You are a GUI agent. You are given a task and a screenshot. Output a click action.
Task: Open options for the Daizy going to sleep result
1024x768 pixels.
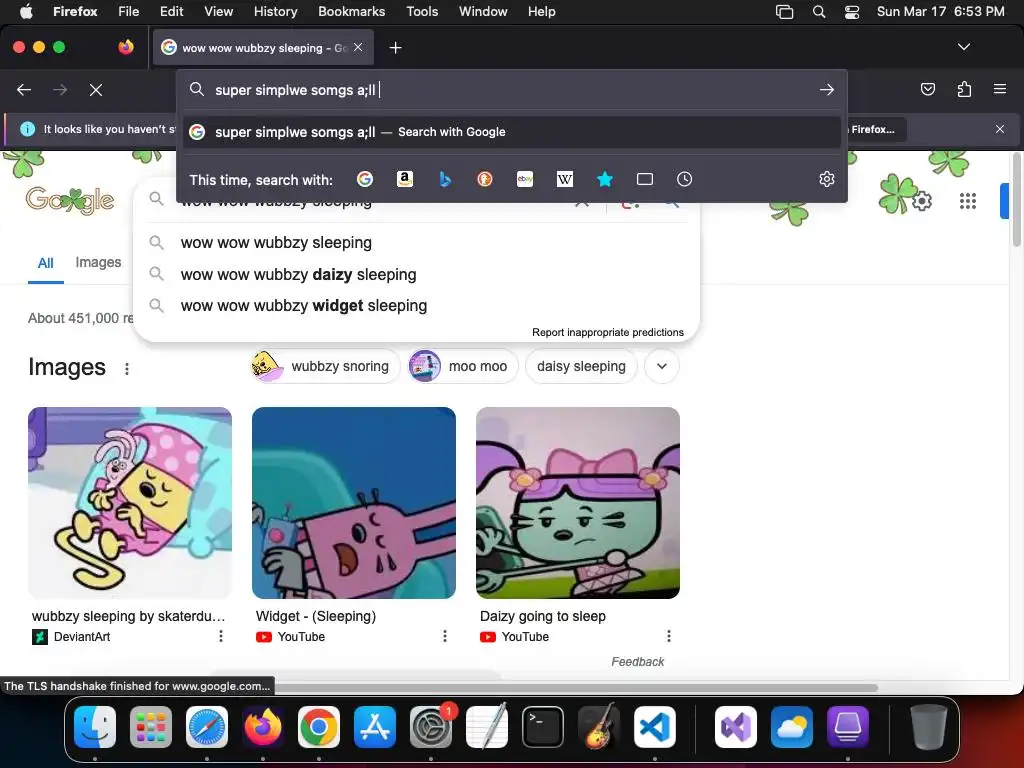[668, 636]
